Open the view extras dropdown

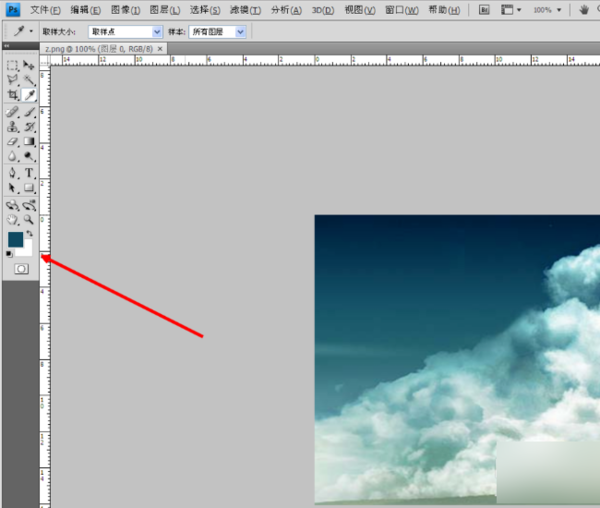tap(511, 10)
